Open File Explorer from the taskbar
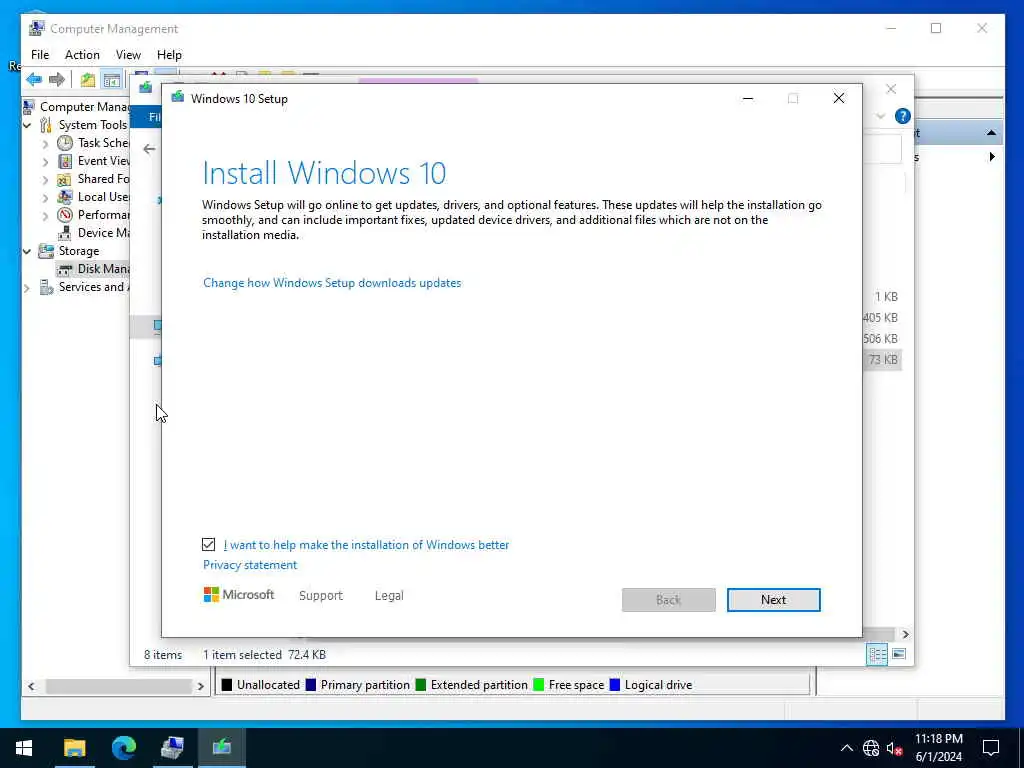1024x768 pixels. (74, 748)
